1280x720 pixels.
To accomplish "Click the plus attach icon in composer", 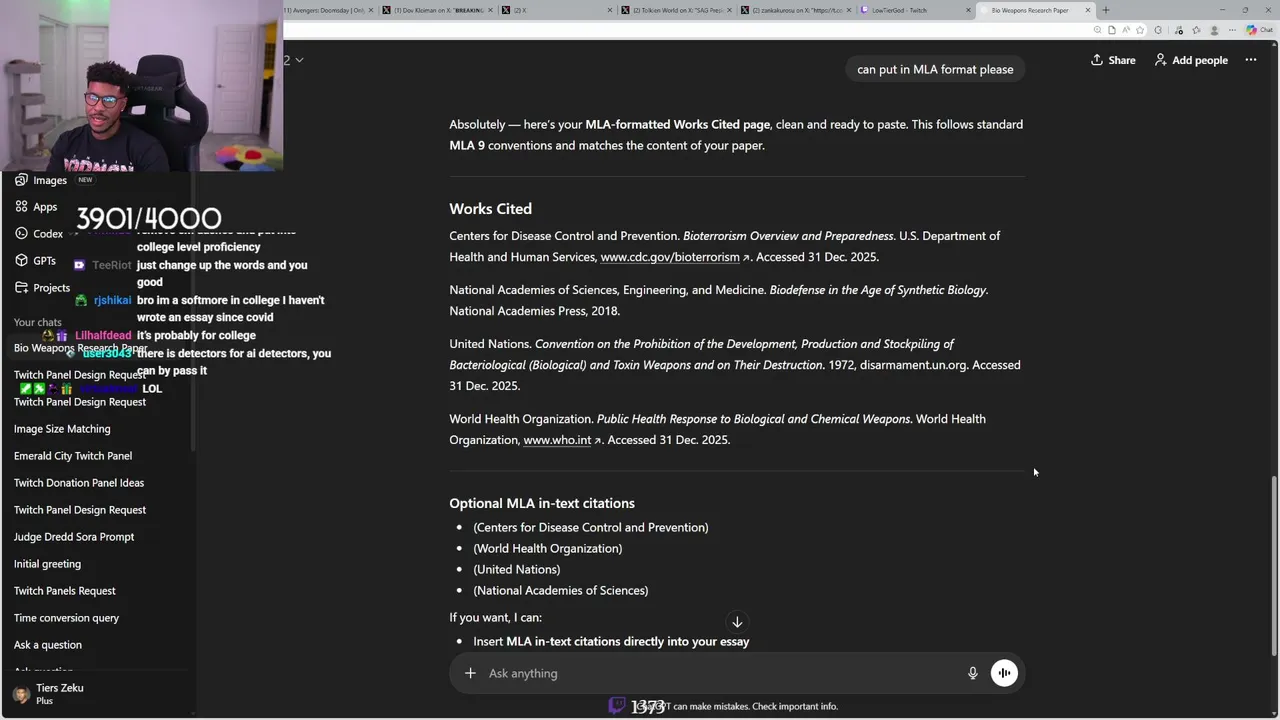I will pyautogui.click(x=470, y=673).
